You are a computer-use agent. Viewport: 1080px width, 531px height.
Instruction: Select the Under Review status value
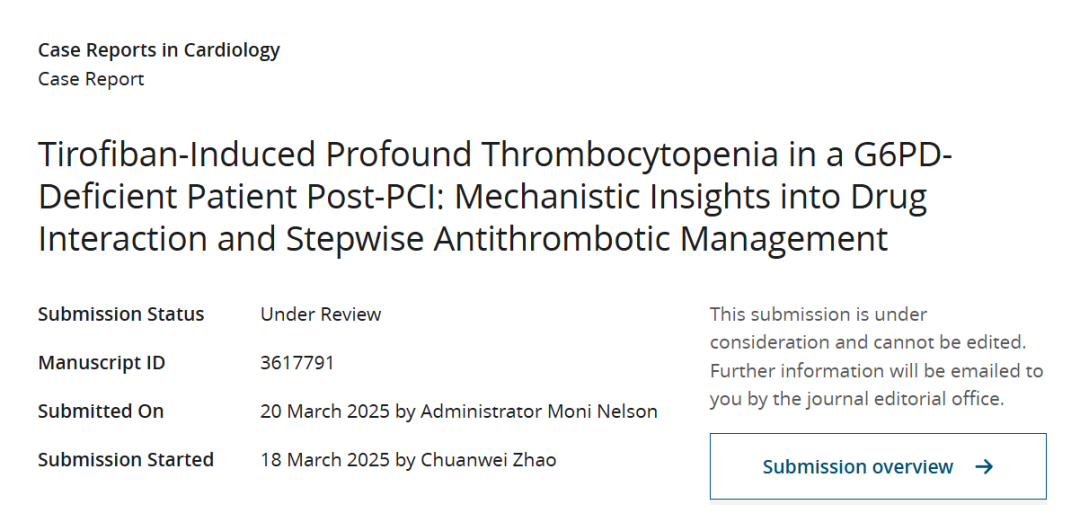321,314
